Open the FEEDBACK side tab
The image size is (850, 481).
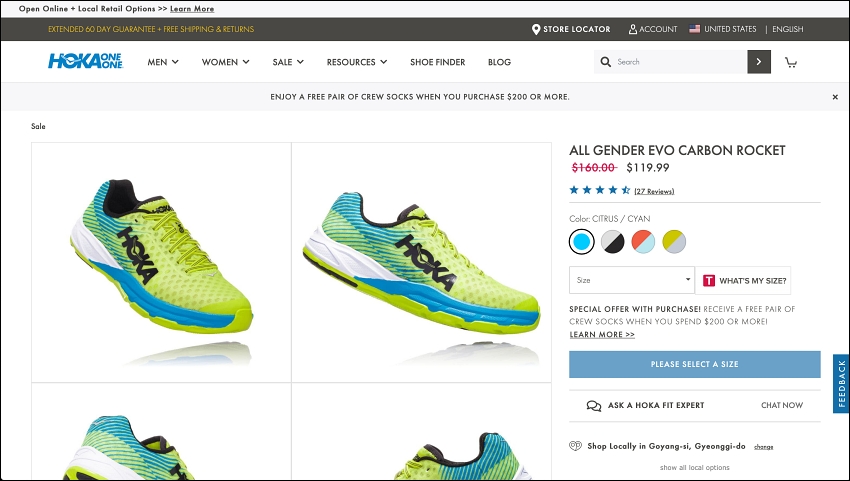coord(841,383)
